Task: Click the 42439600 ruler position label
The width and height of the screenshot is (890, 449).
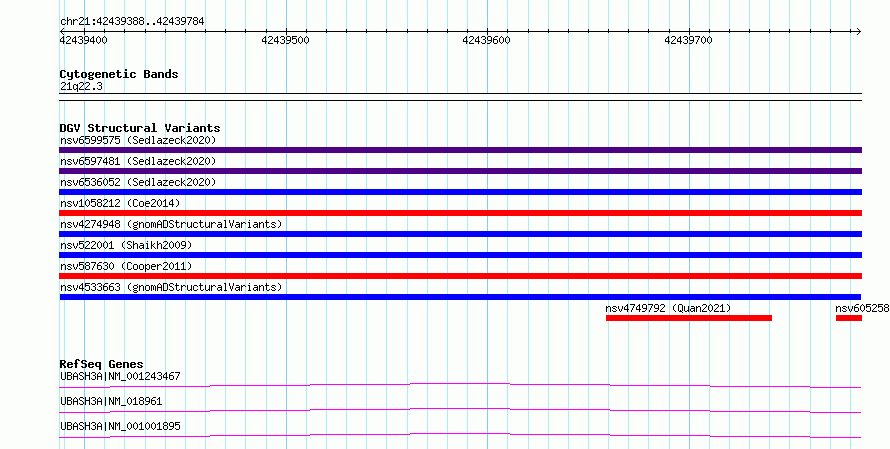Action: point(486,40)
